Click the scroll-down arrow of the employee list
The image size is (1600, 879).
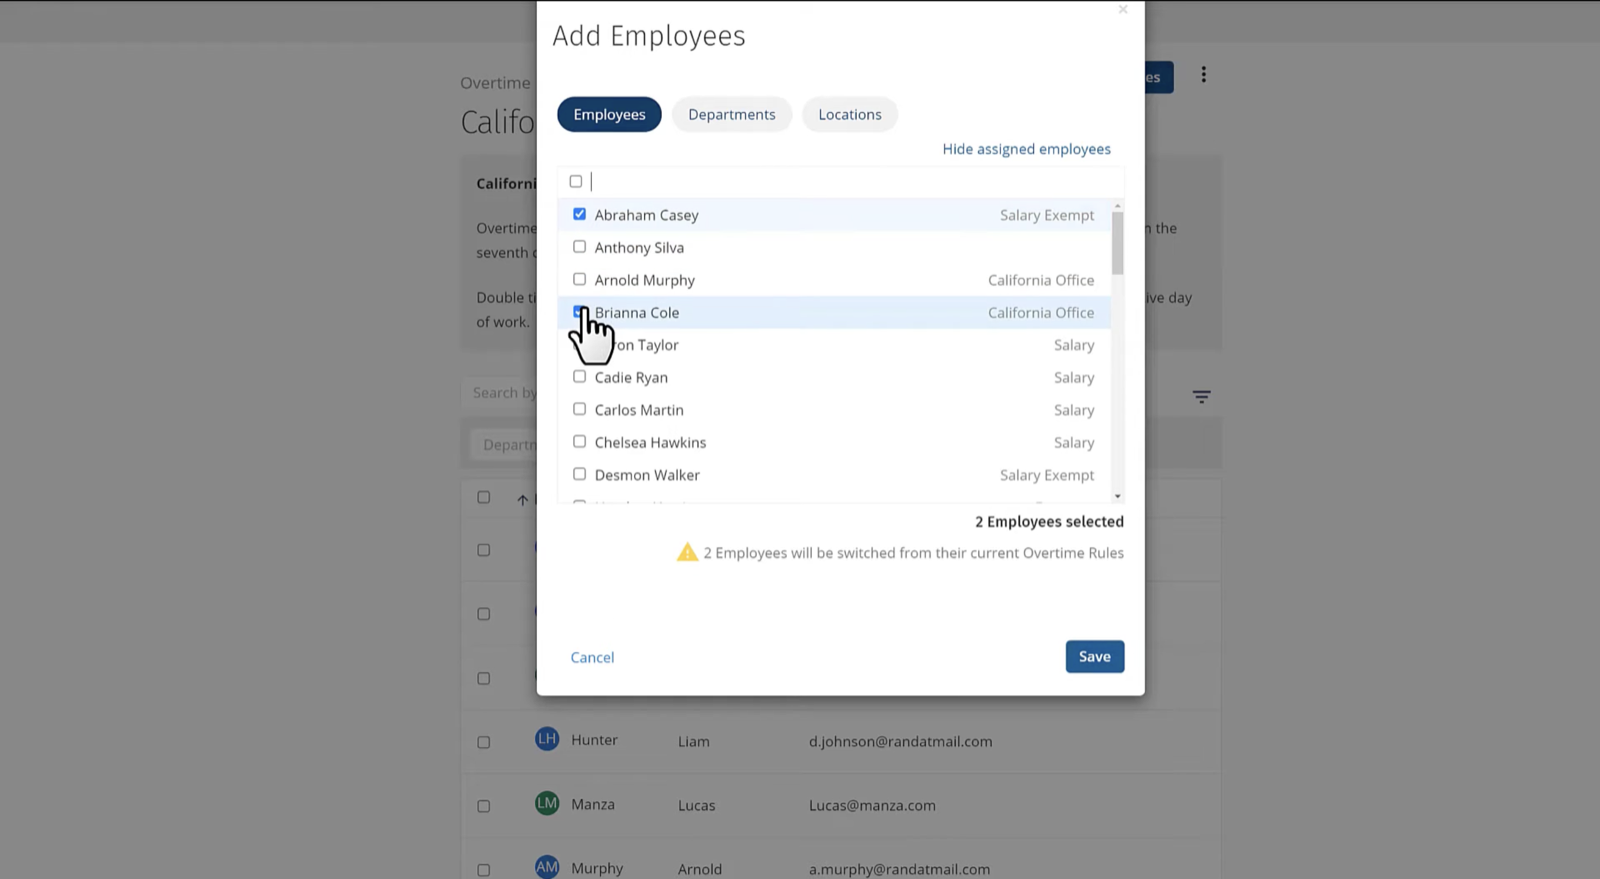pyautogui.click(x=1117, y=496)
